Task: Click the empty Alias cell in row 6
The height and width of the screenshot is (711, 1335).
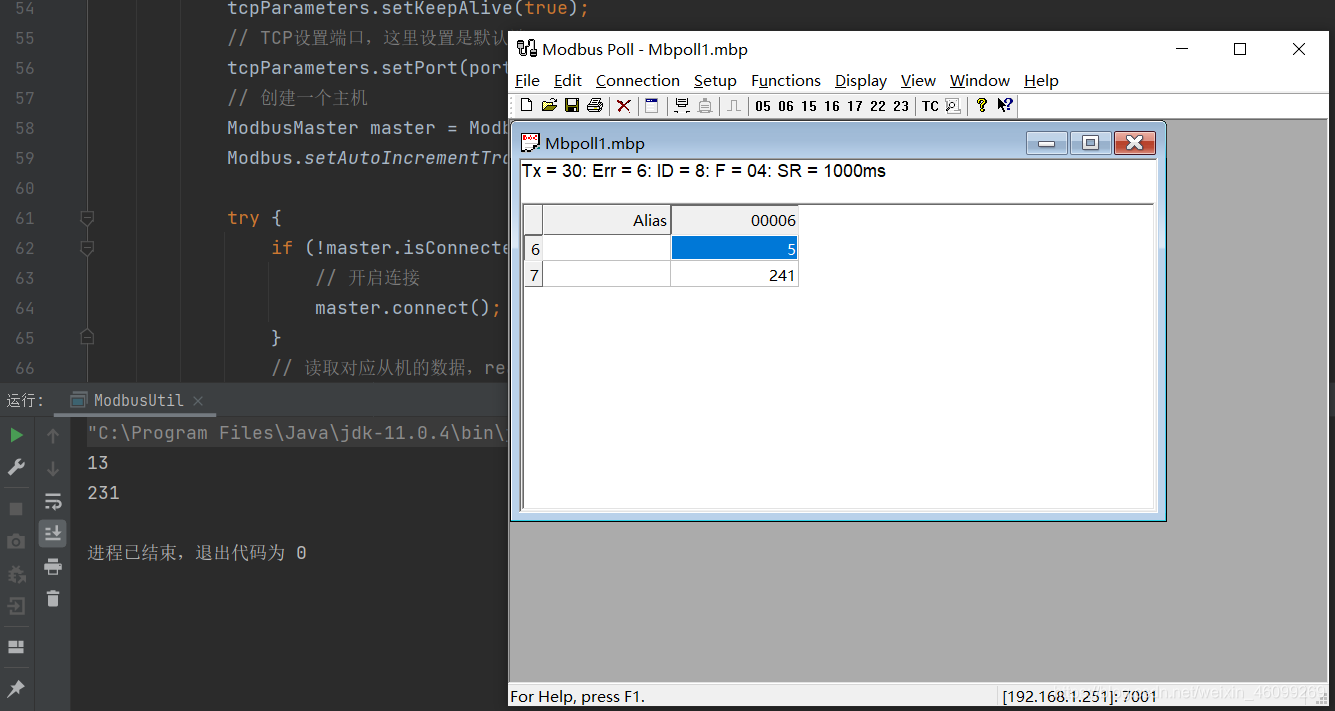Action: [x=607, y=248]
